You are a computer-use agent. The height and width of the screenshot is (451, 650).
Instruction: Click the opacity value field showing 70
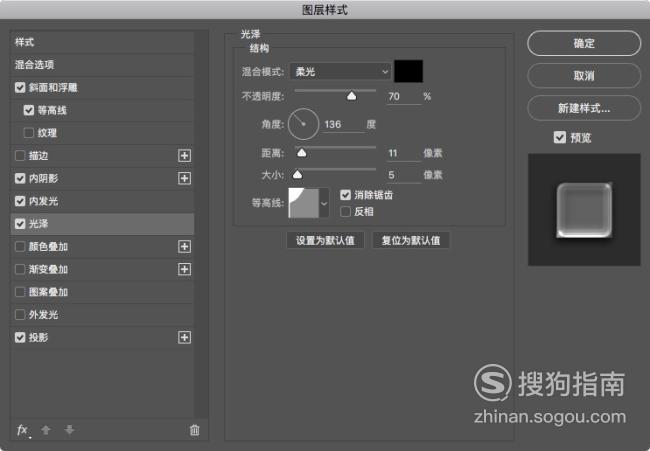tap(404, 97)
